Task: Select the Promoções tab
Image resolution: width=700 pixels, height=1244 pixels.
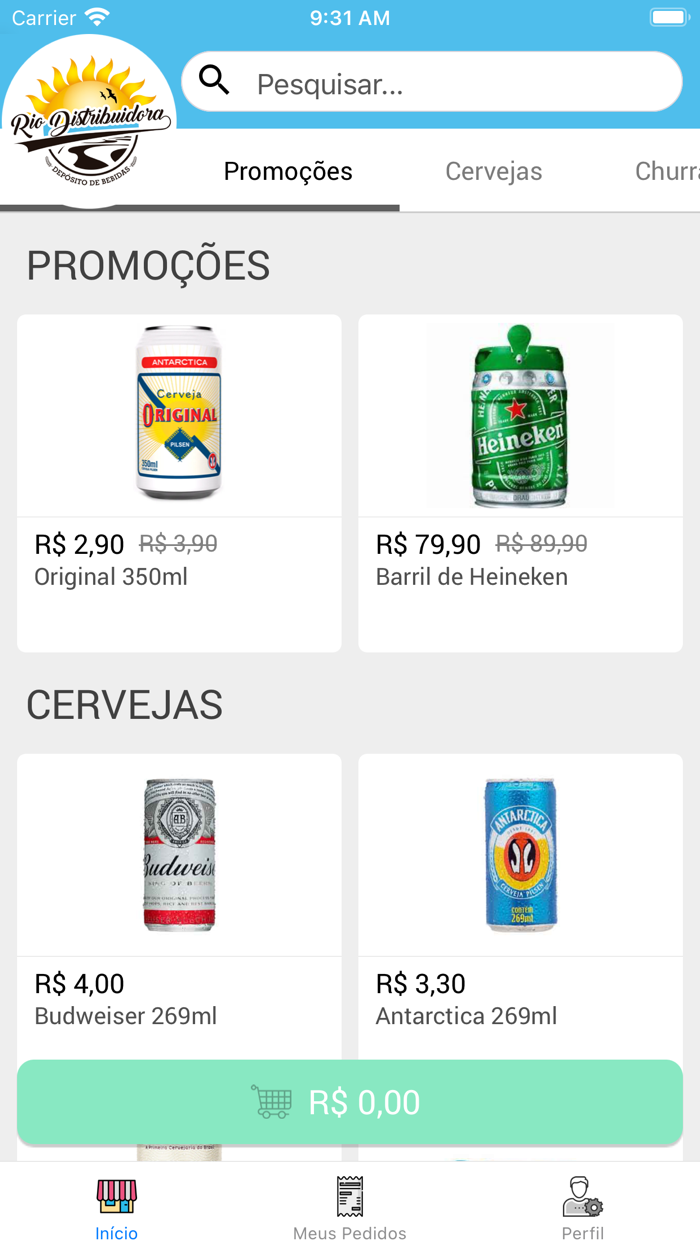Action: [x=288, y=171]
